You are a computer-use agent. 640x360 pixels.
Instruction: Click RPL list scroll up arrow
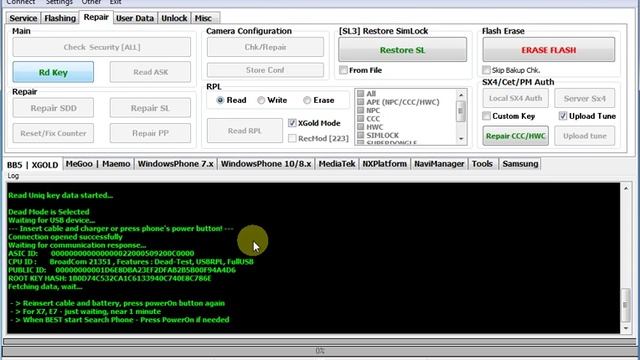[x=461, y=94]
